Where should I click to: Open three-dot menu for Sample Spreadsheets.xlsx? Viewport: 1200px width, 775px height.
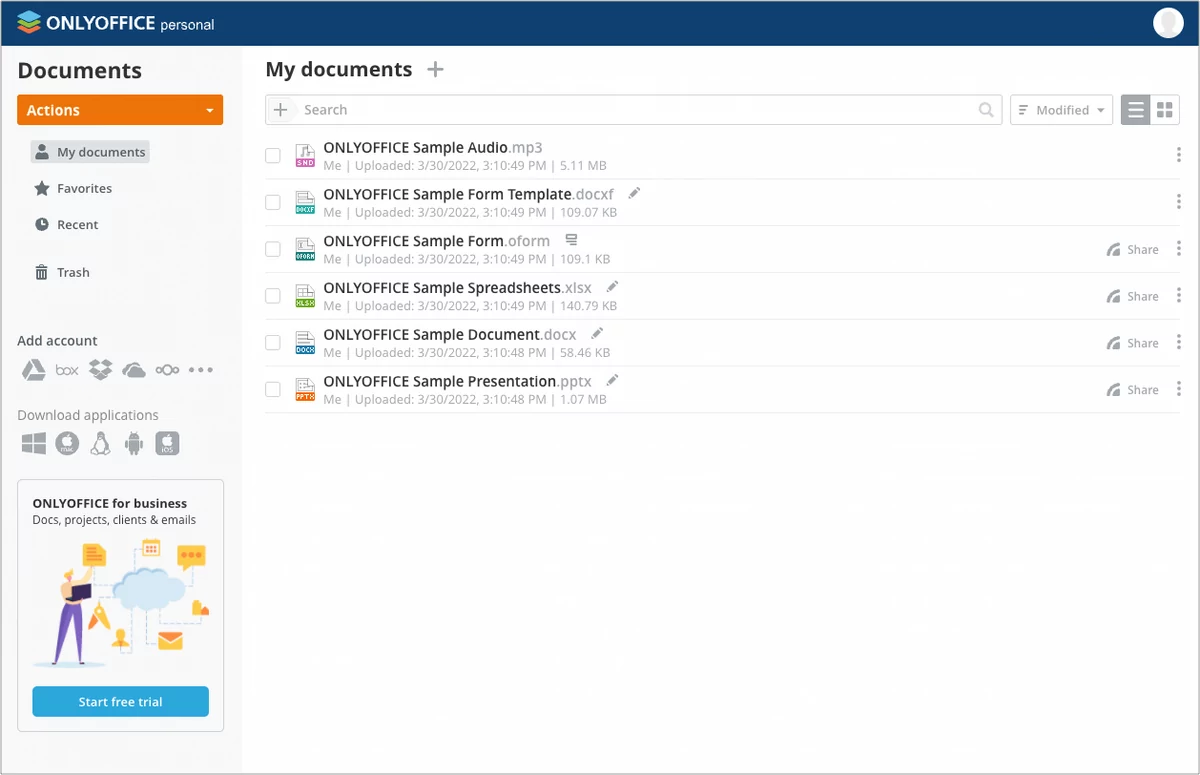tap(1178, 296)
